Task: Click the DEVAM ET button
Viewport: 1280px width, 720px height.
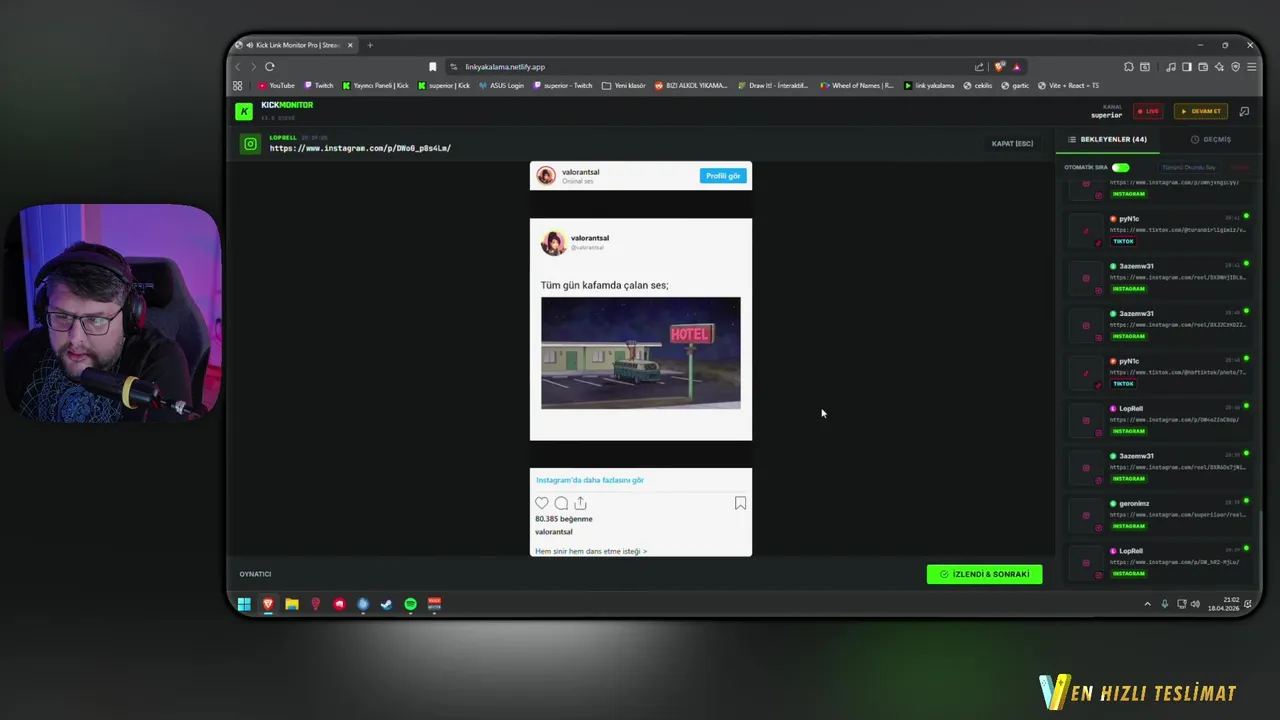Action: click(1200, 111)
